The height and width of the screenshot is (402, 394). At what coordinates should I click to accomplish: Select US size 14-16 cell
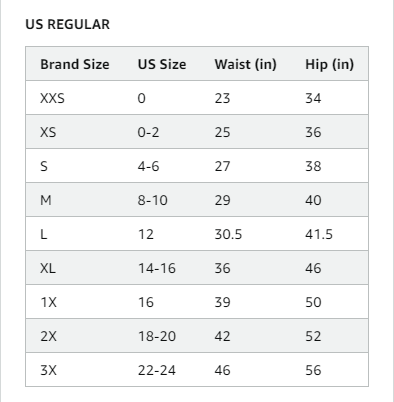[x=157, y=268]
